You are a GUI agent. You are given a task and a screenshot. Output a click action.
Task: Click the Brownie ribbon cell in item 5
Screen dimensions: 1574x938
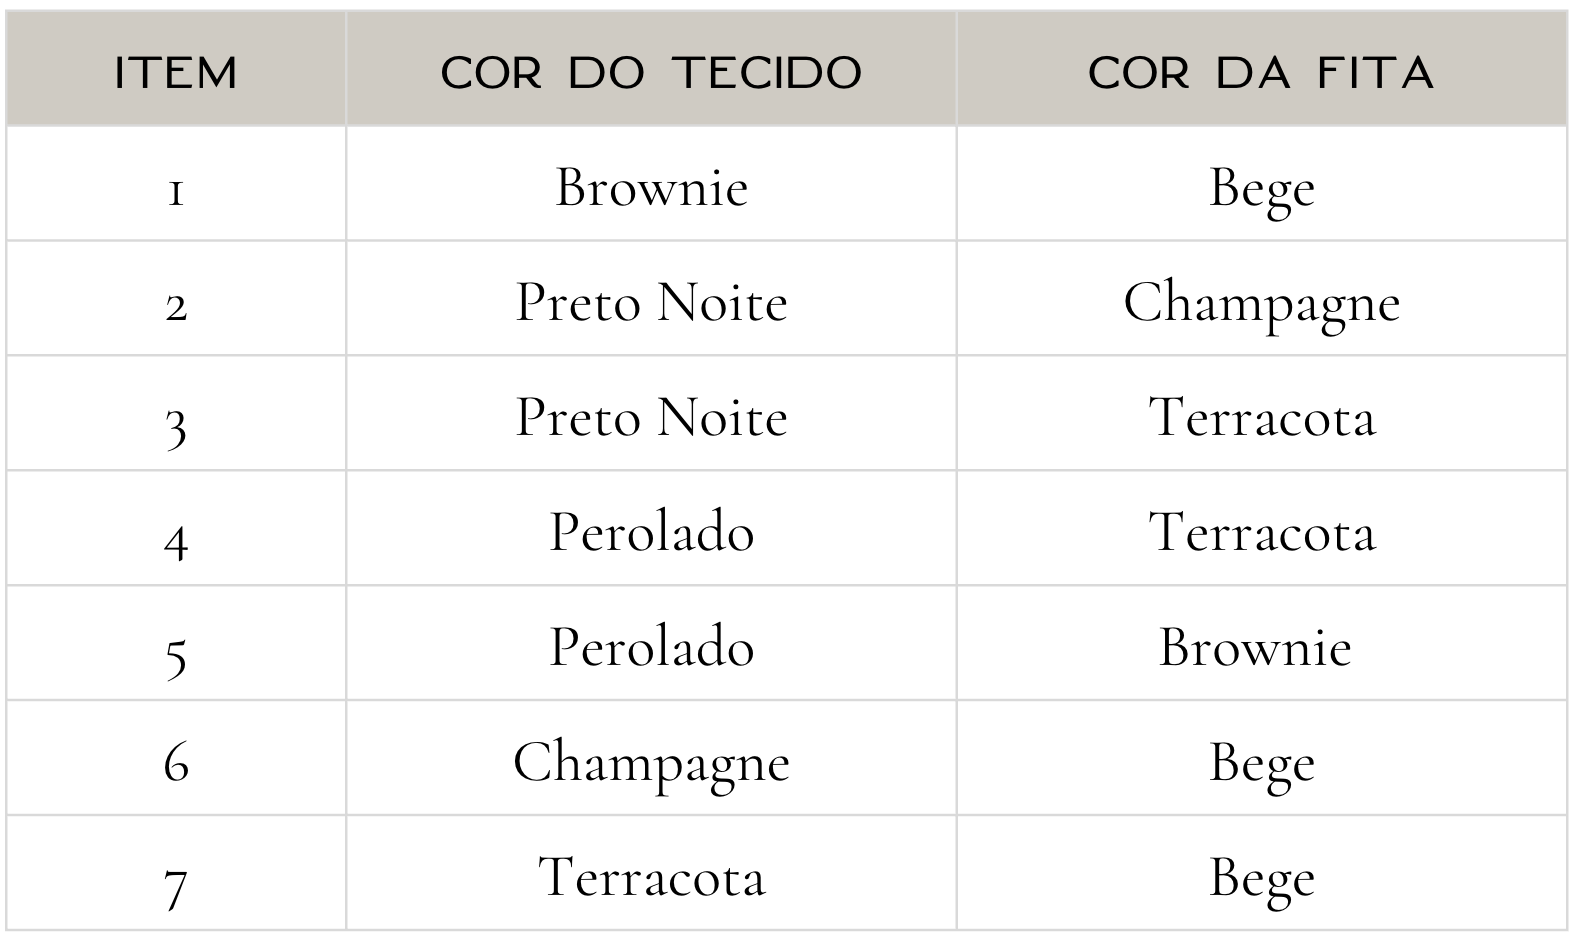coord(1255,647)
